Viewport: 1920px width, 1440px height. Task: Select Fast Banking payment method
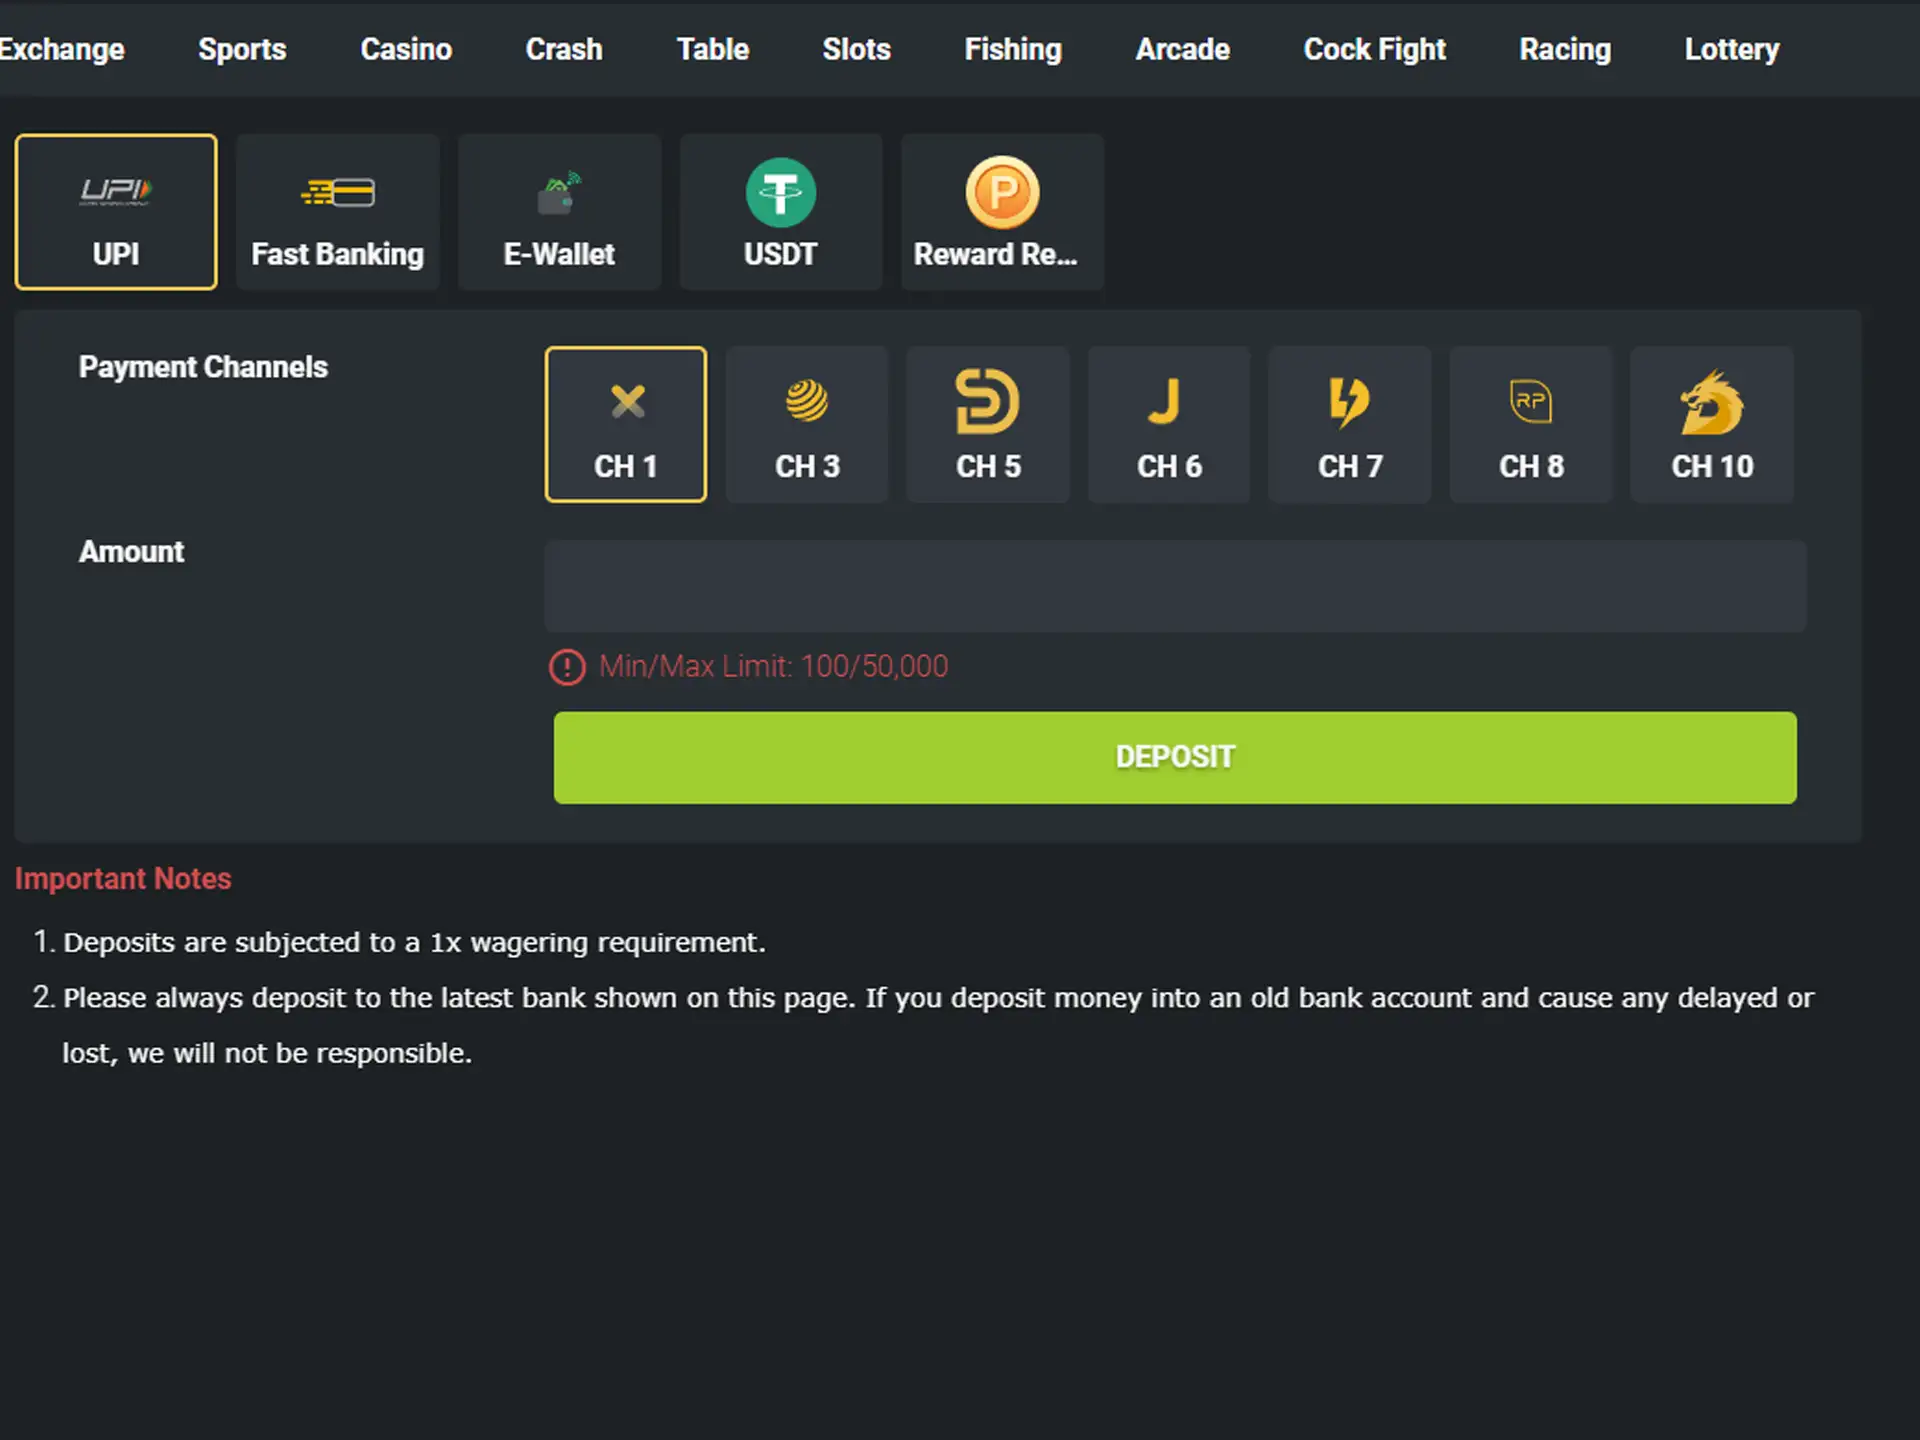337,212
